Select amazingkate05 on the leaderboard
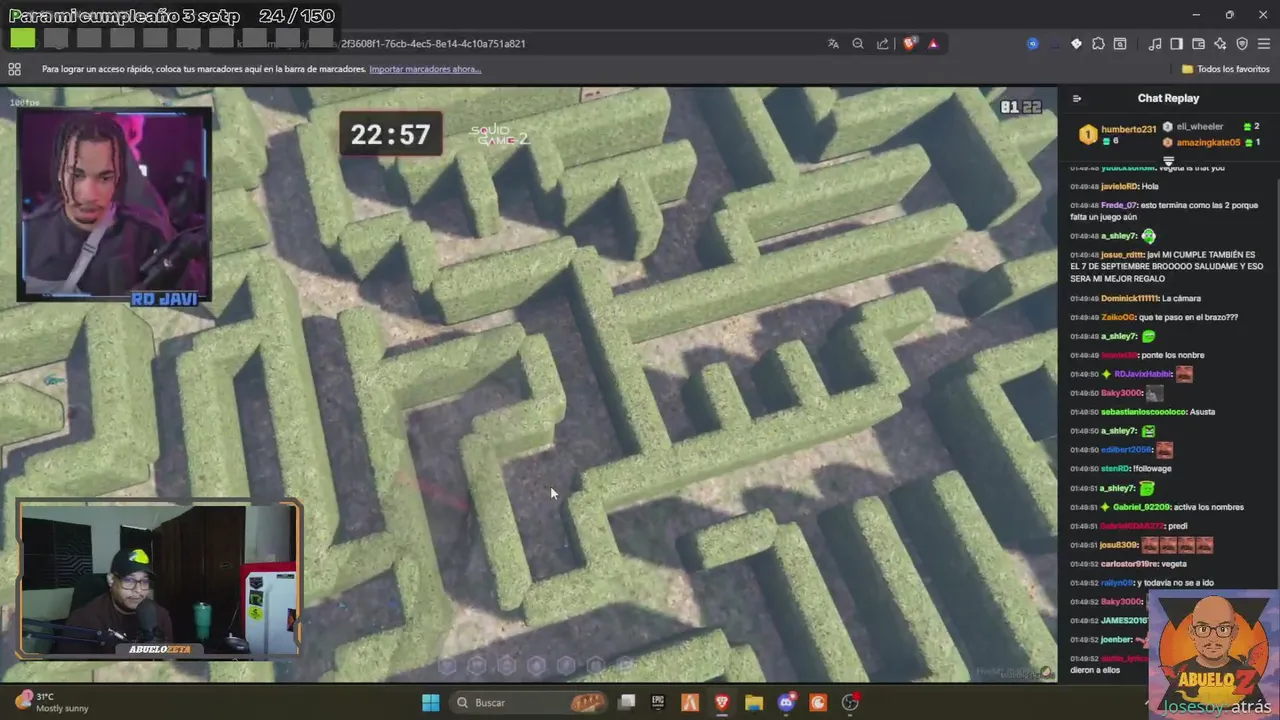The image size is (1280, 720). 1201,142
